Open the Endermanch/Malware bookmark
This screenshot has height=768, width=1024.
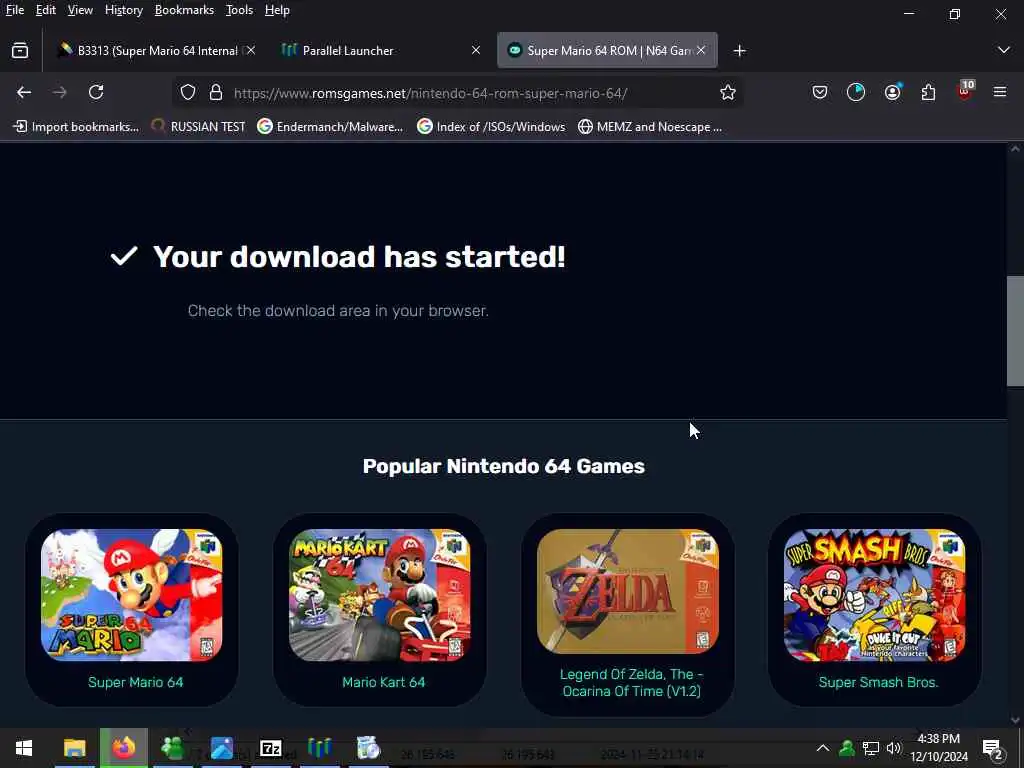pyautogui.click(x=330, y=127)
